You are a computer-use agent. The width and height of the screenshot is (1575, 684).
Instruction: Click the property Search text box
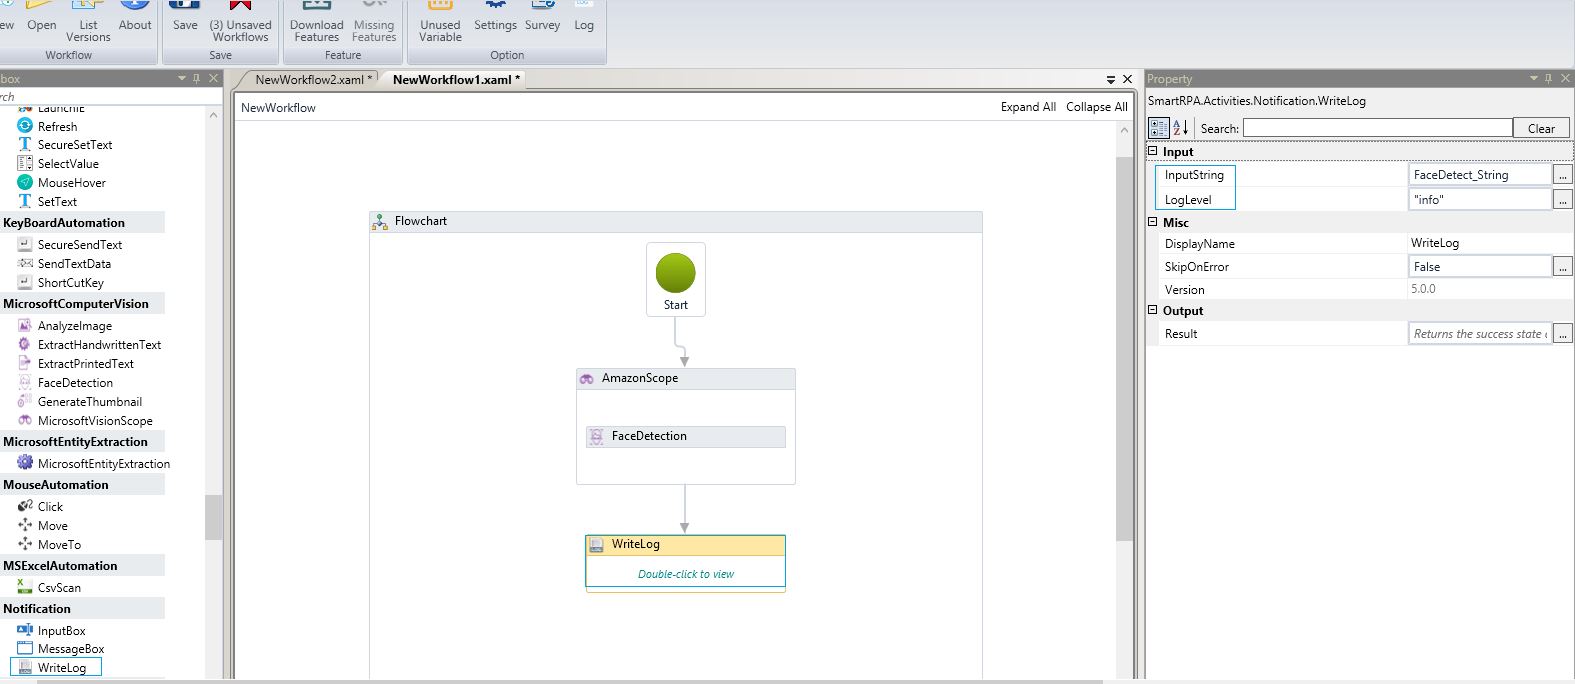point(1376,128)
